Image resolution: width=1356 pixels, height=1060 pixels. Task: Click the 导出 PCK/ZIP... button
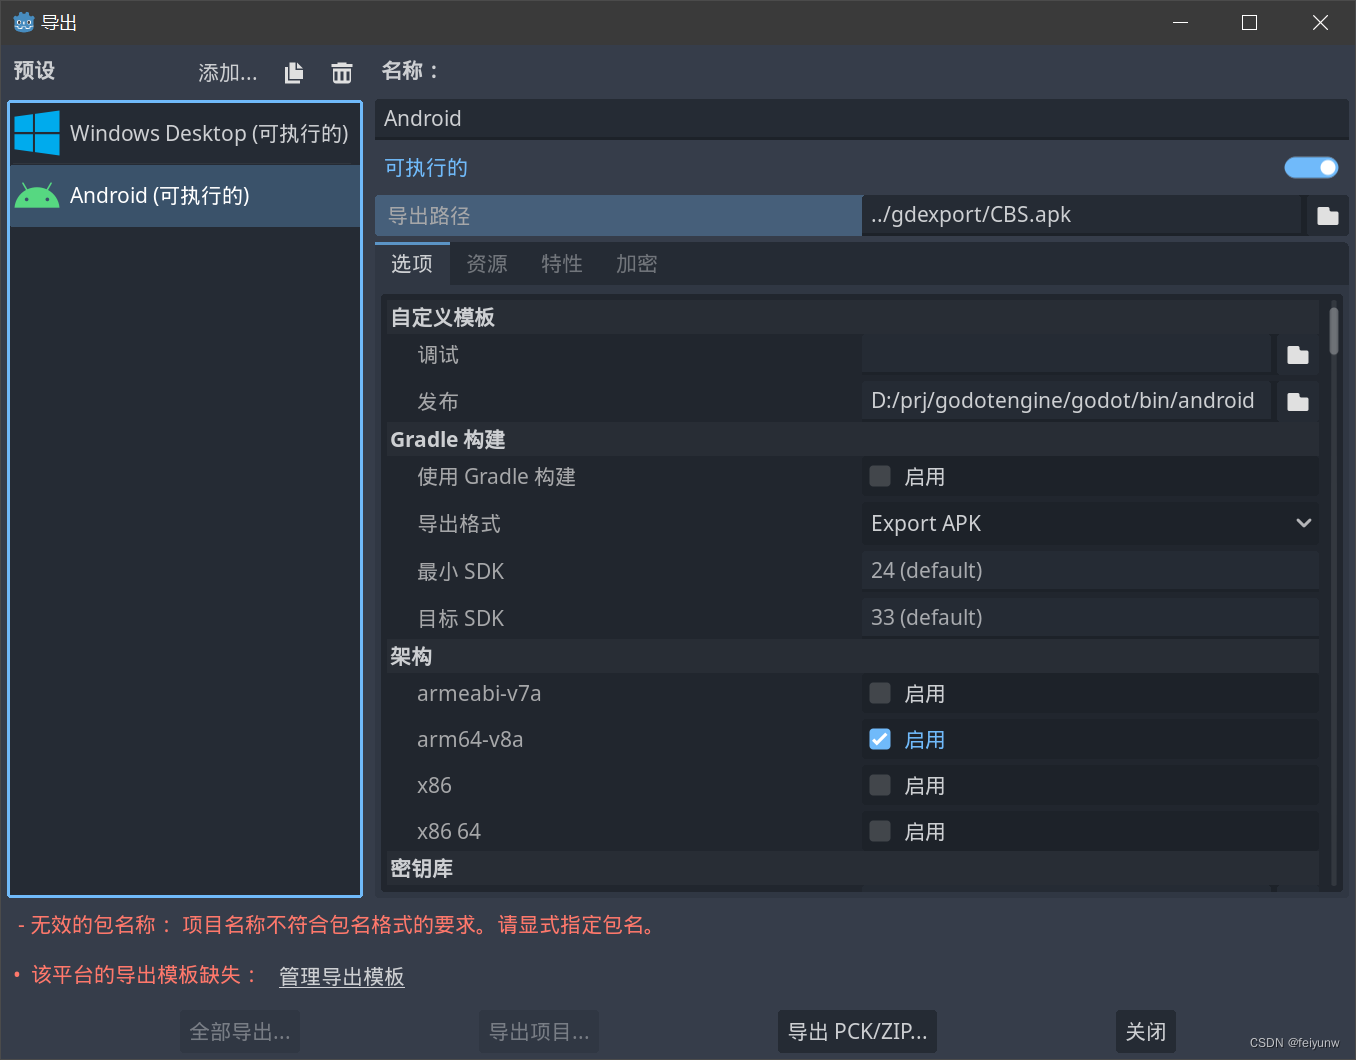point(857,1031)
